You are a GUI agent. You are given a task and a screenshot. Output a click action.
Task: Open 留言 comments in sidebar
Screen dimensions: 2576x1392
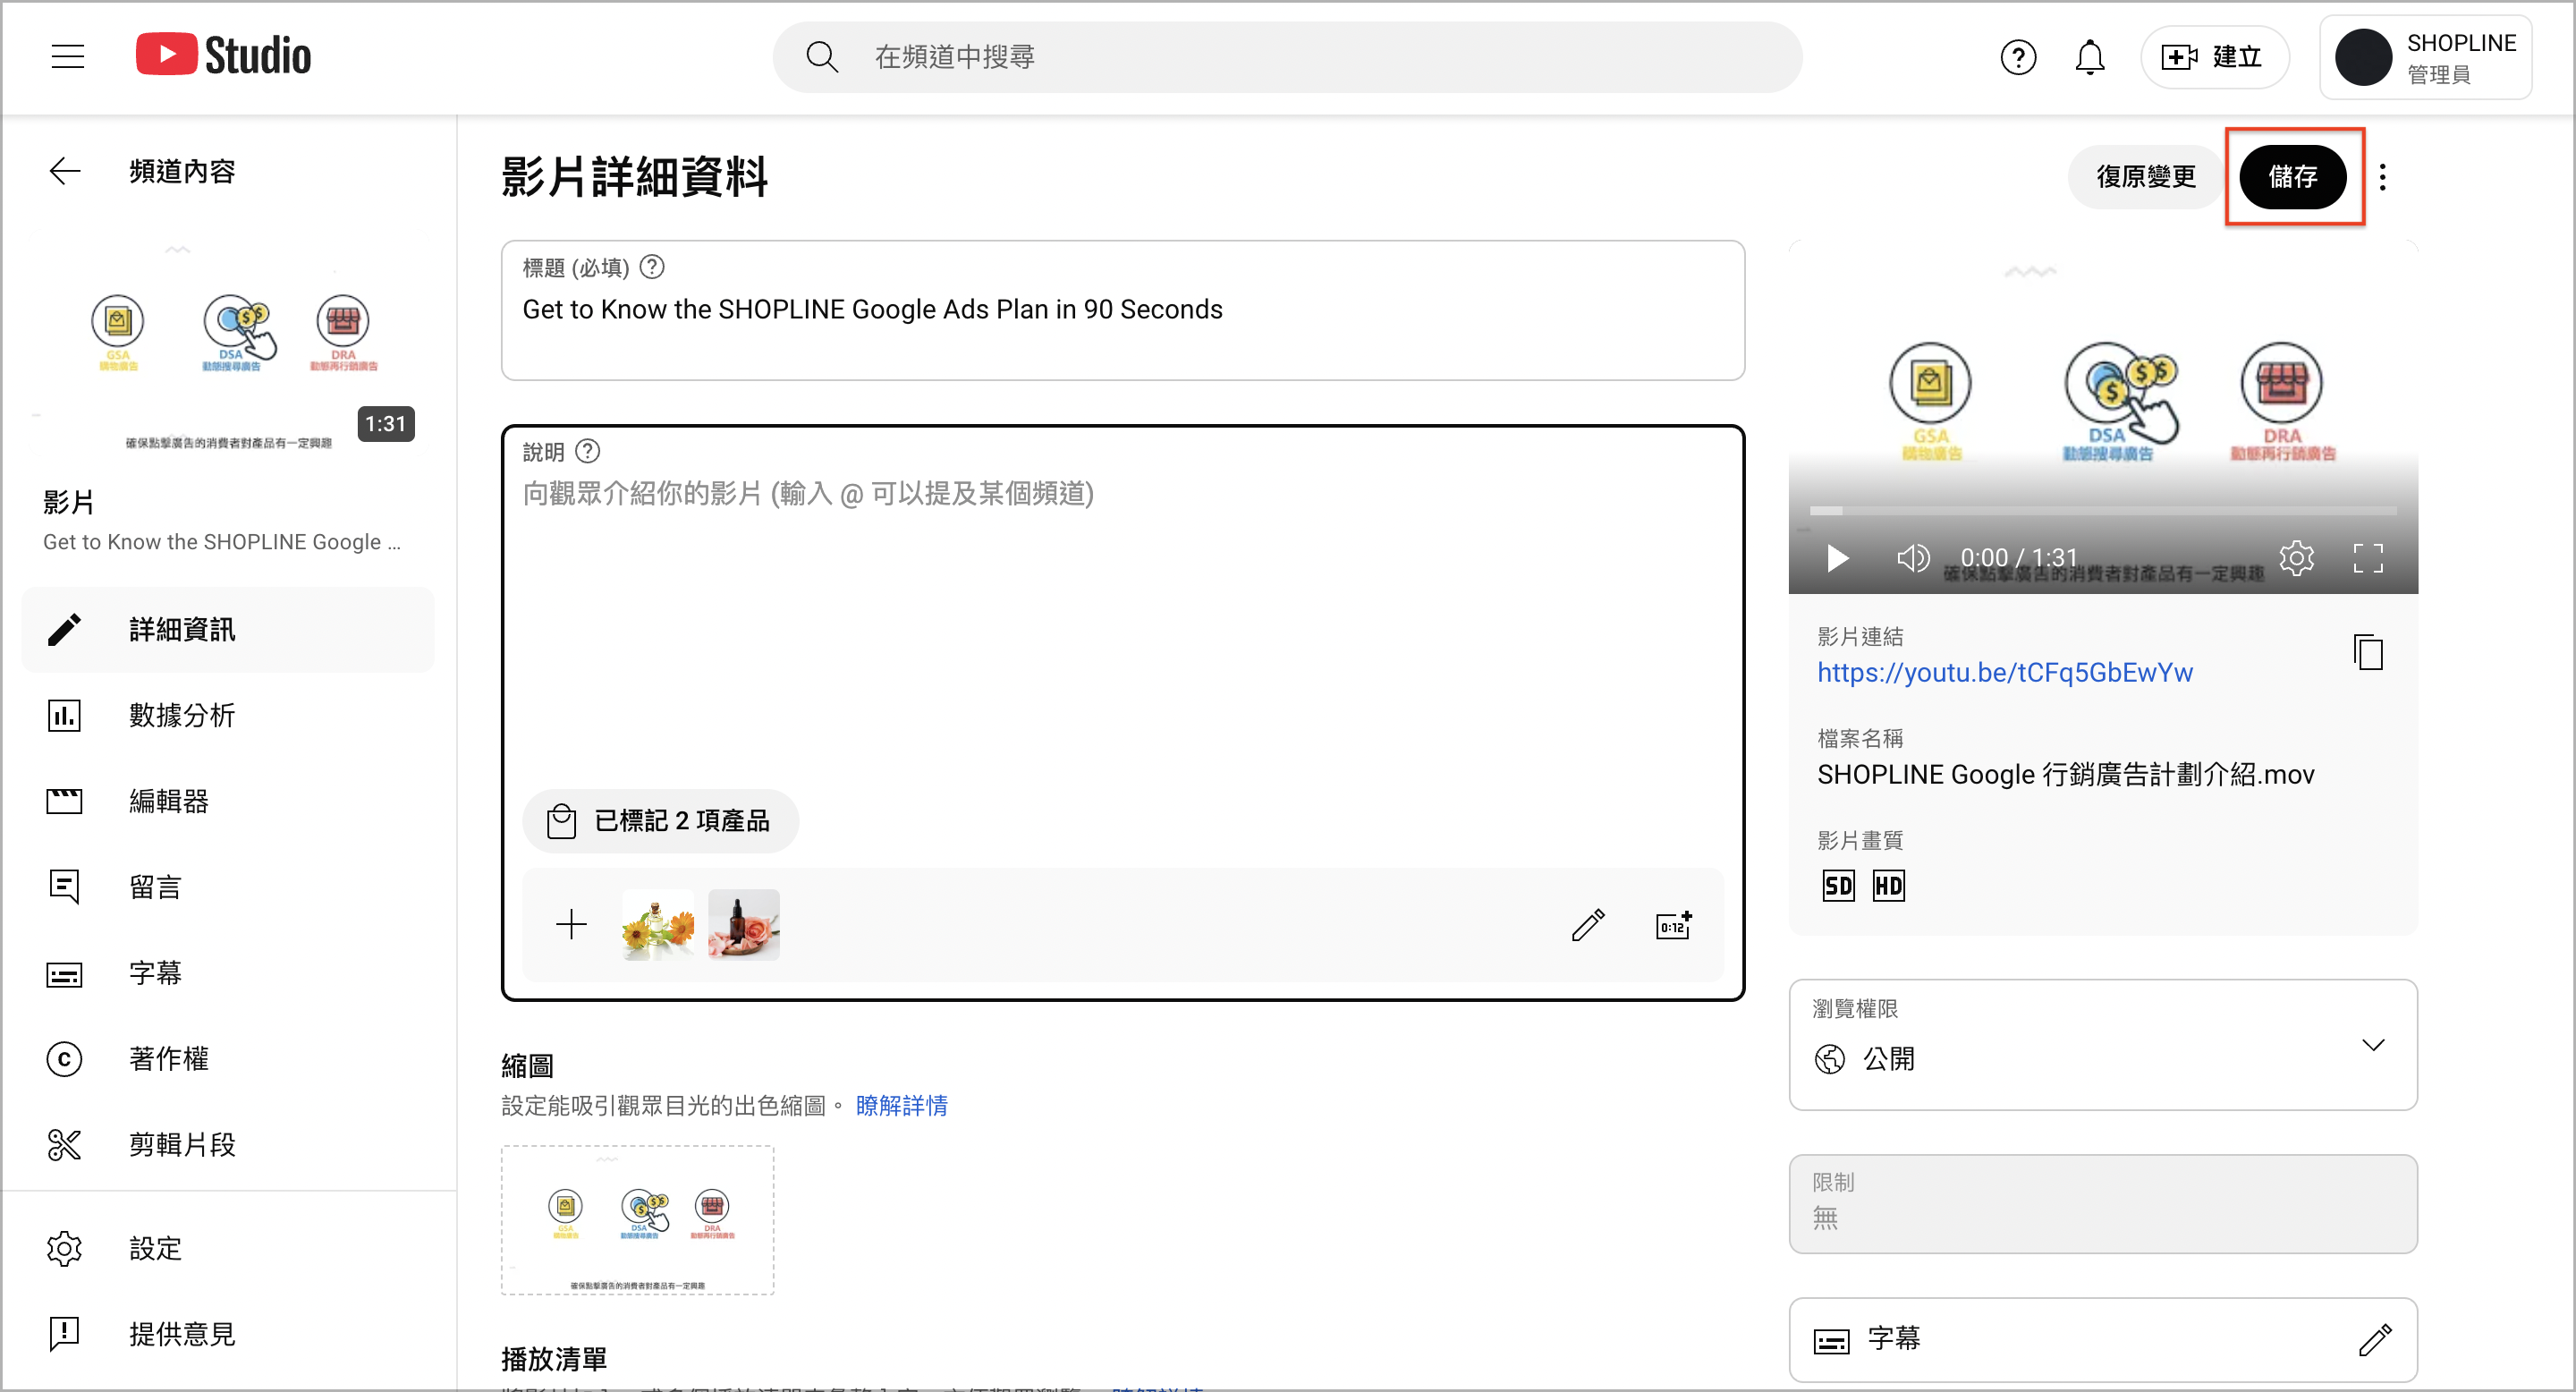228,887
